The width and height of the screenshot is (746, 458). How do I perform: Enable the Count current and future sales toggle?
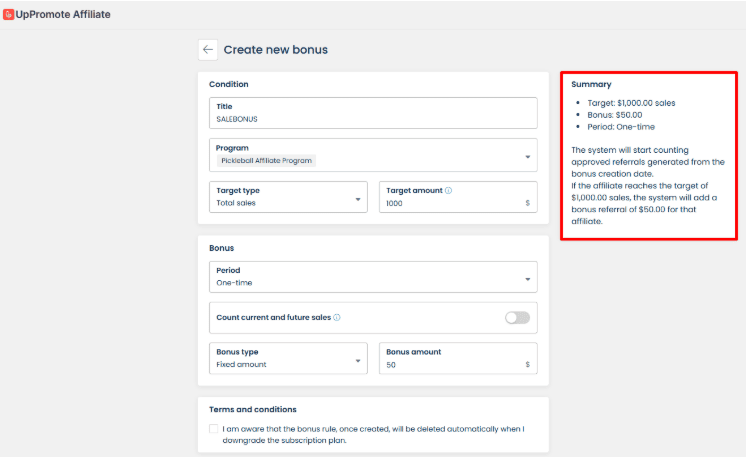pyautogui.click(x=517, y=318)
